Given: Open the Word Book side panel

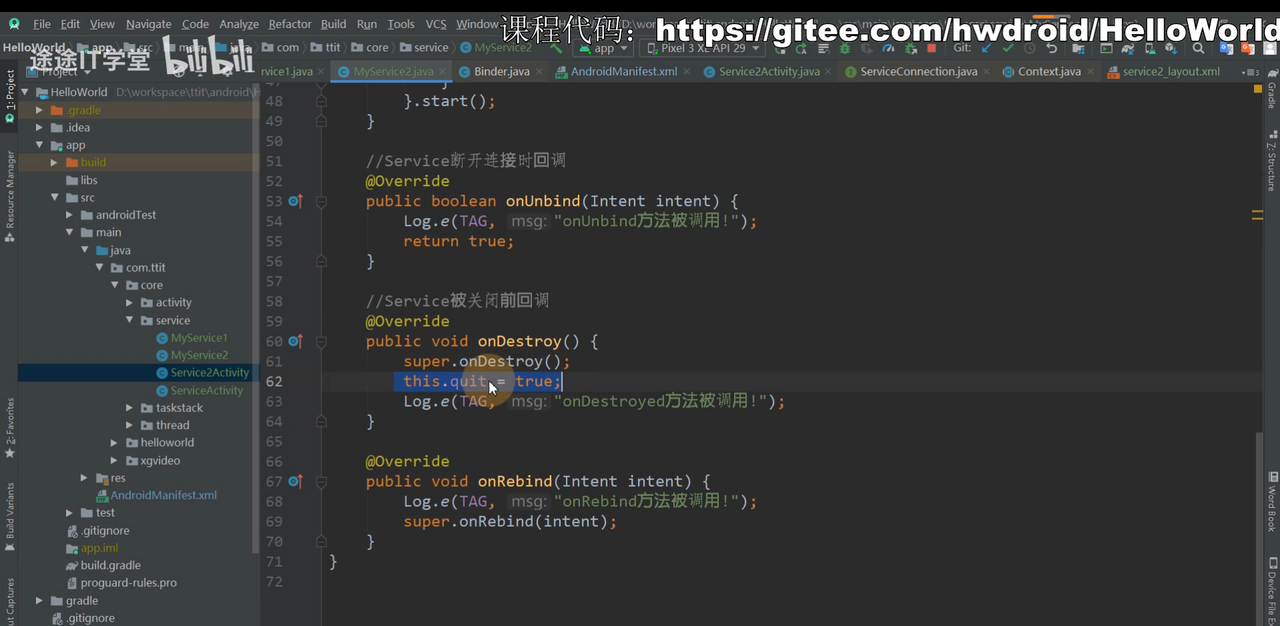Looking at the screenshot, I should tap(1272, 502).
